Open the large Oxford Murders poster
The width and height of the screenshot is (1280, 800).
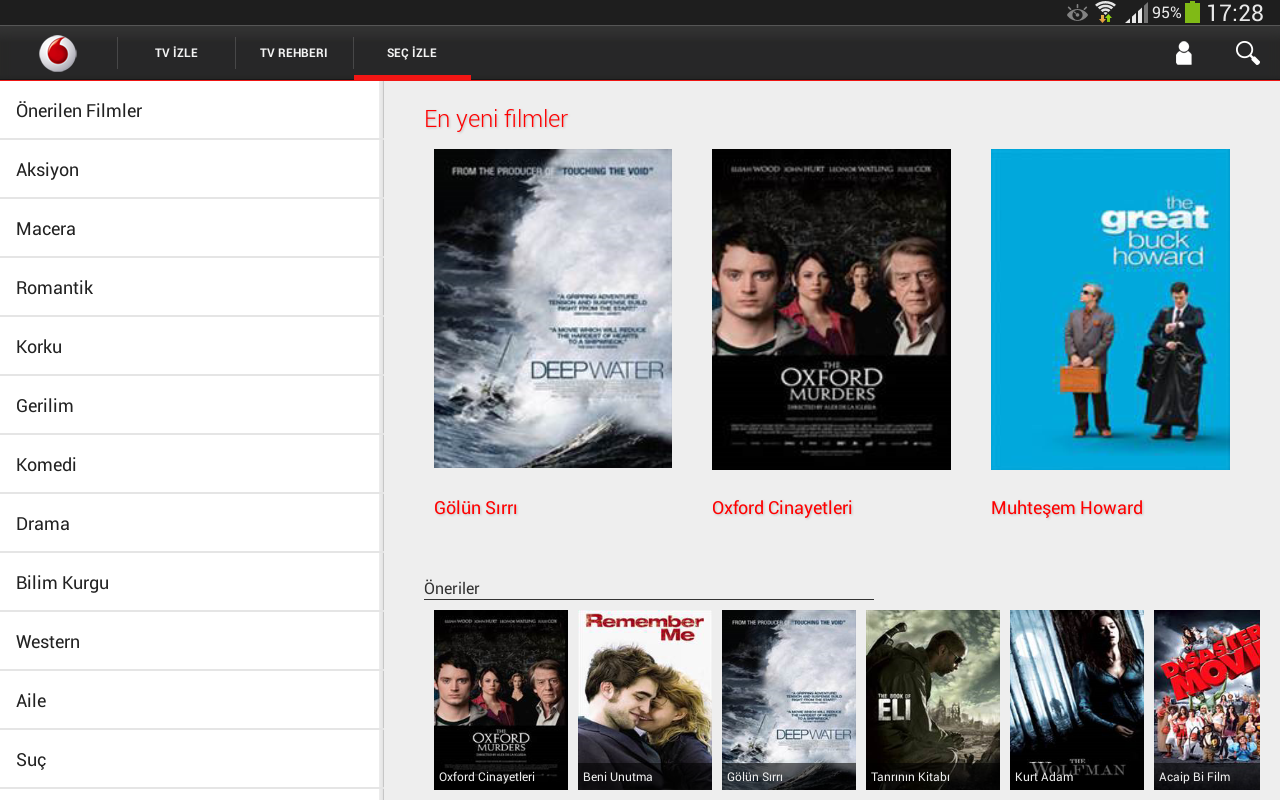pos(831,309)
